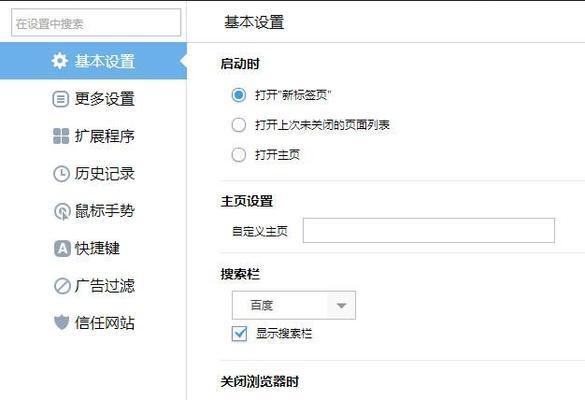
Task: Open 扩展程序 via its grid icon
Action: point(61,136)
